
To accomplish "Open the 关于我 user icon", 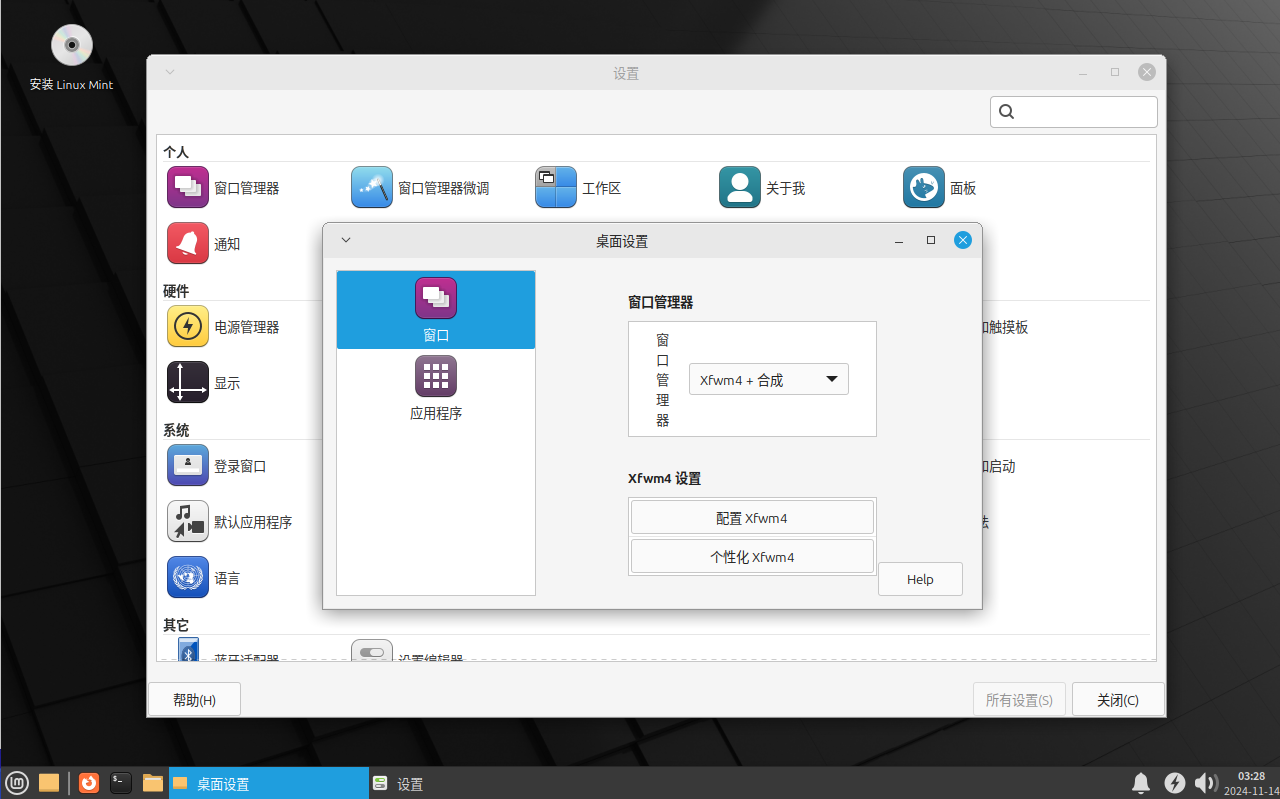I will click(740, 187).
